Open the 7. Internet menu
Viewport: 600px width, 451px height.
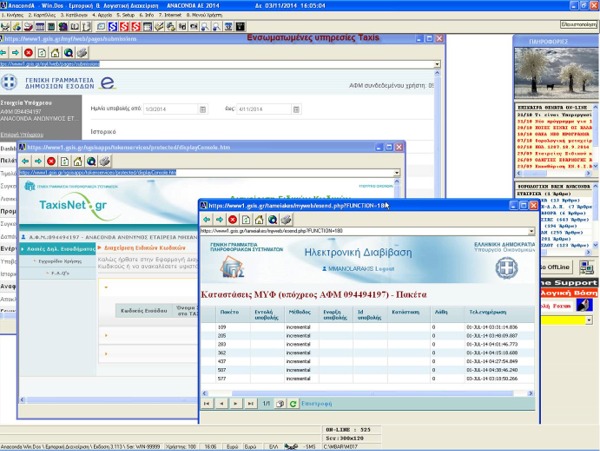[x=170, y=15]
